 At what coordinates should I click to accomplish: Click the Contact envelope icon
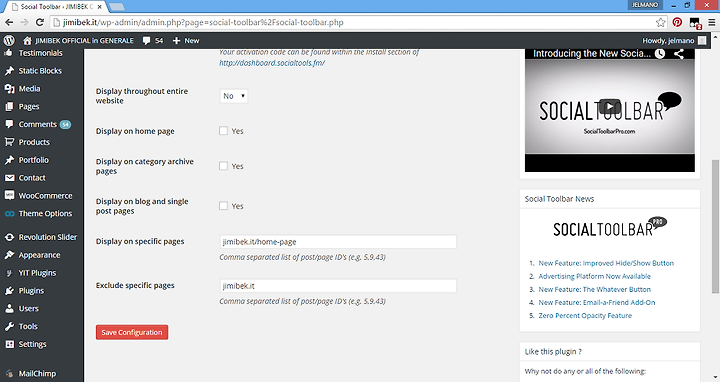(9, 178)
